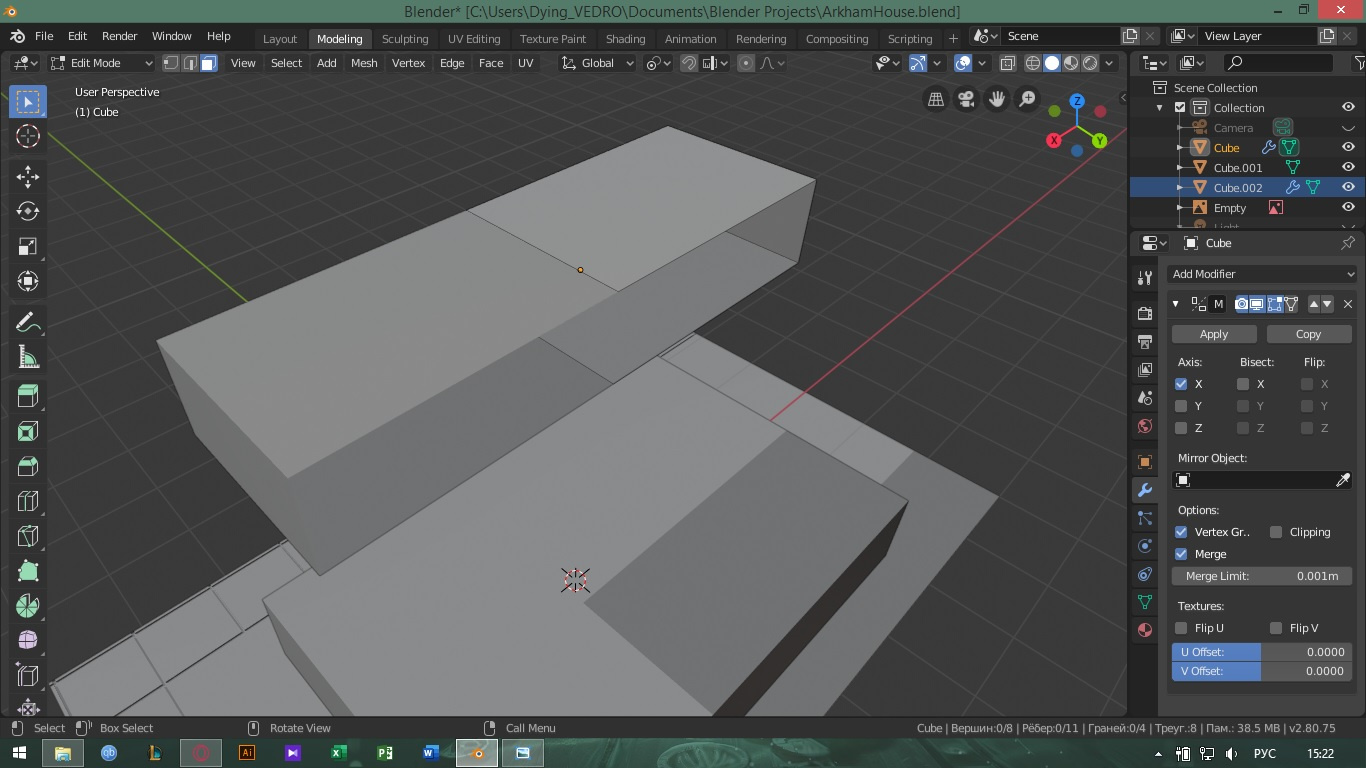This screenshot has width=1366, height=768.
Task: Open the Object Data properties tab
Action: pos(1145,602)
